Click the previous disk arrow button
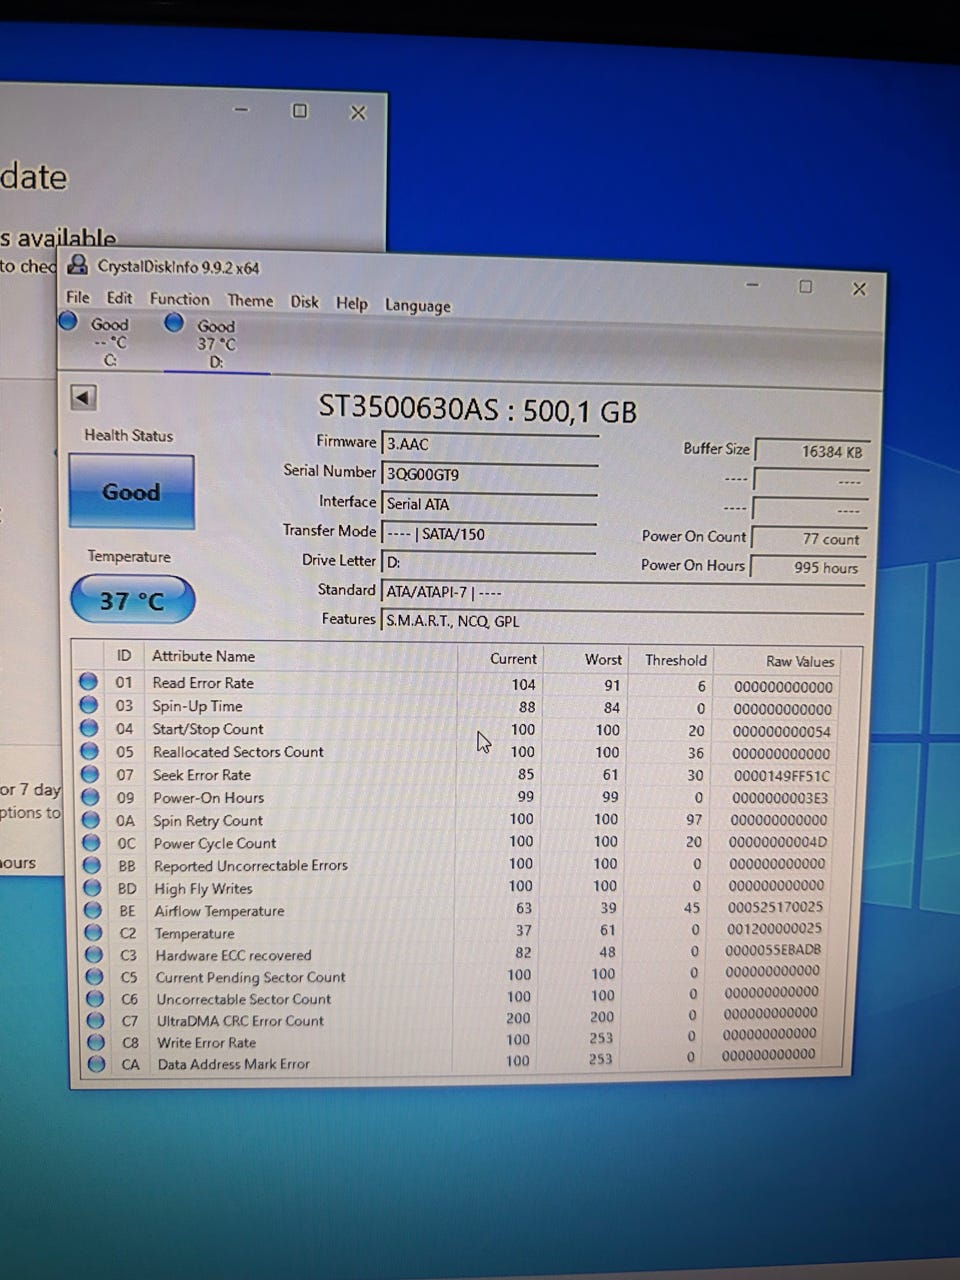The width and height of the screenshot is (960, 1280). 83,397
